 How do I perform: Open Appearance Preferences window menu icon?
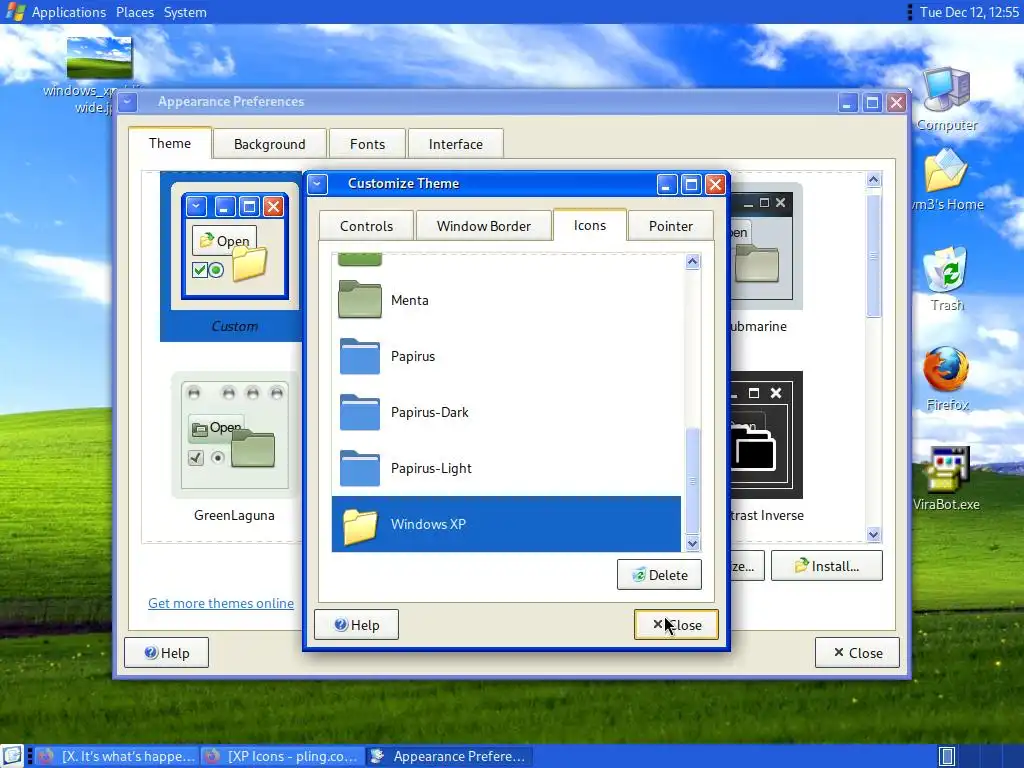[x=128, y=102]
